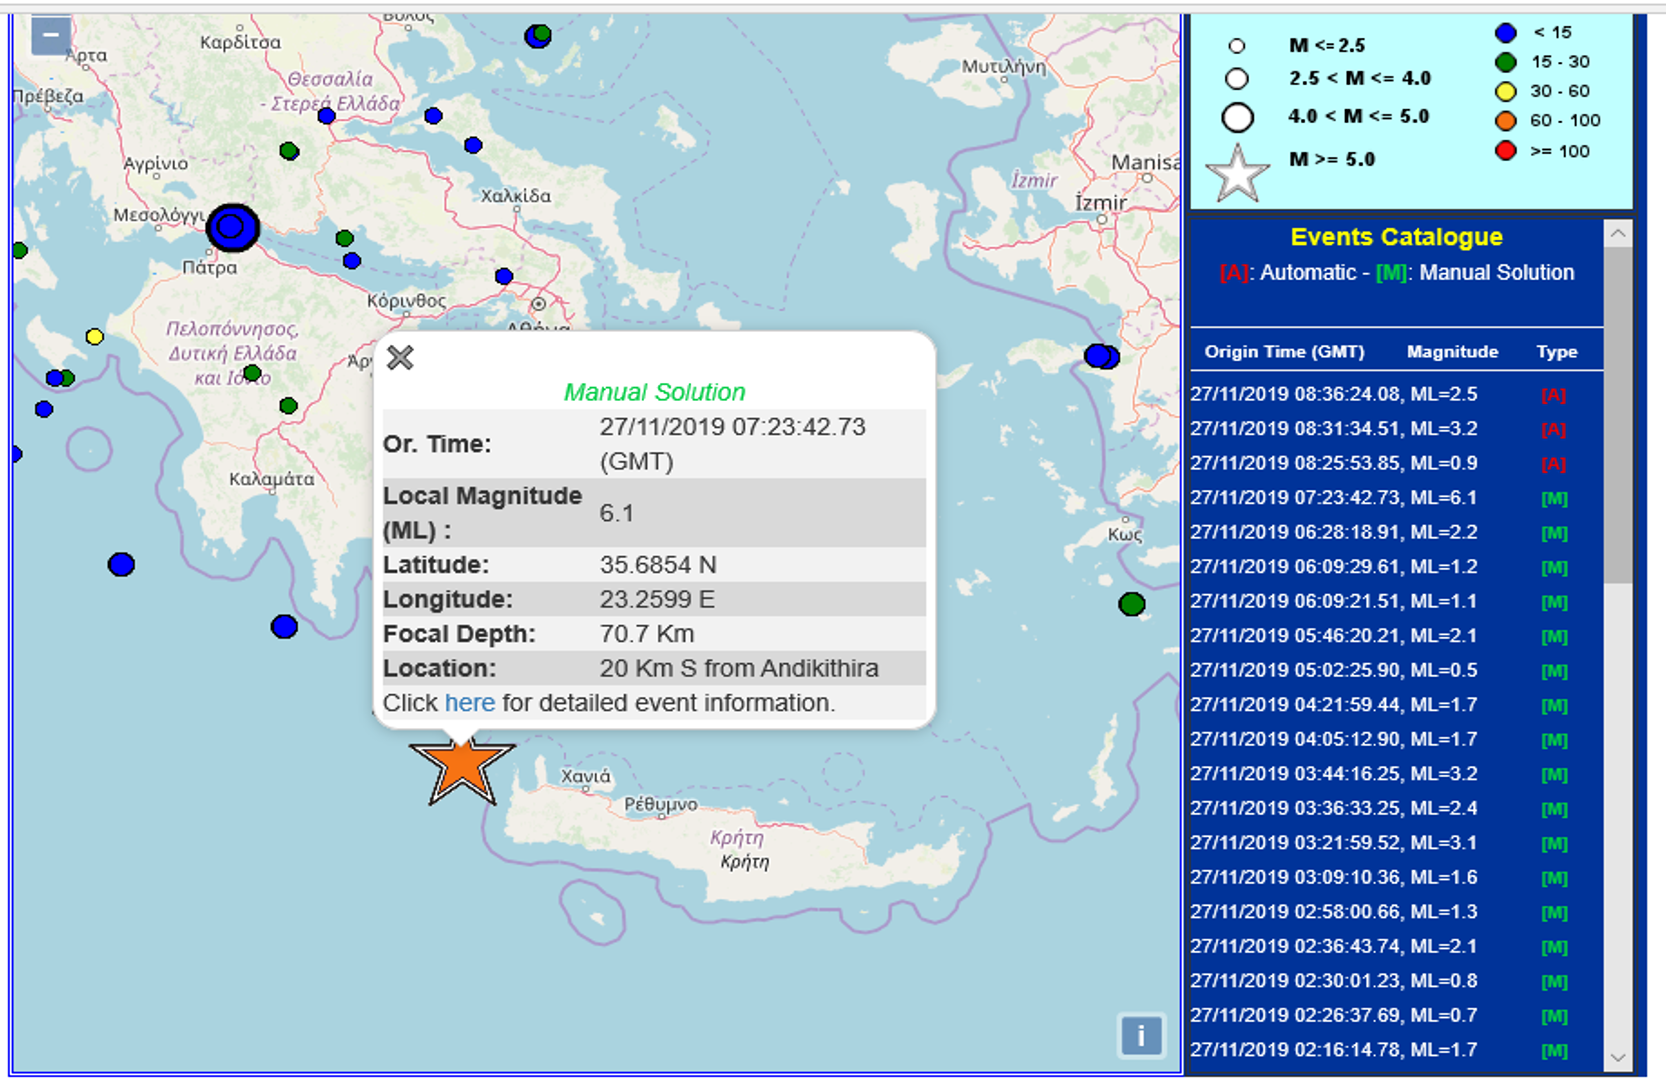
Task: Click the large blue marker near Patra
Action: point(232,228)
